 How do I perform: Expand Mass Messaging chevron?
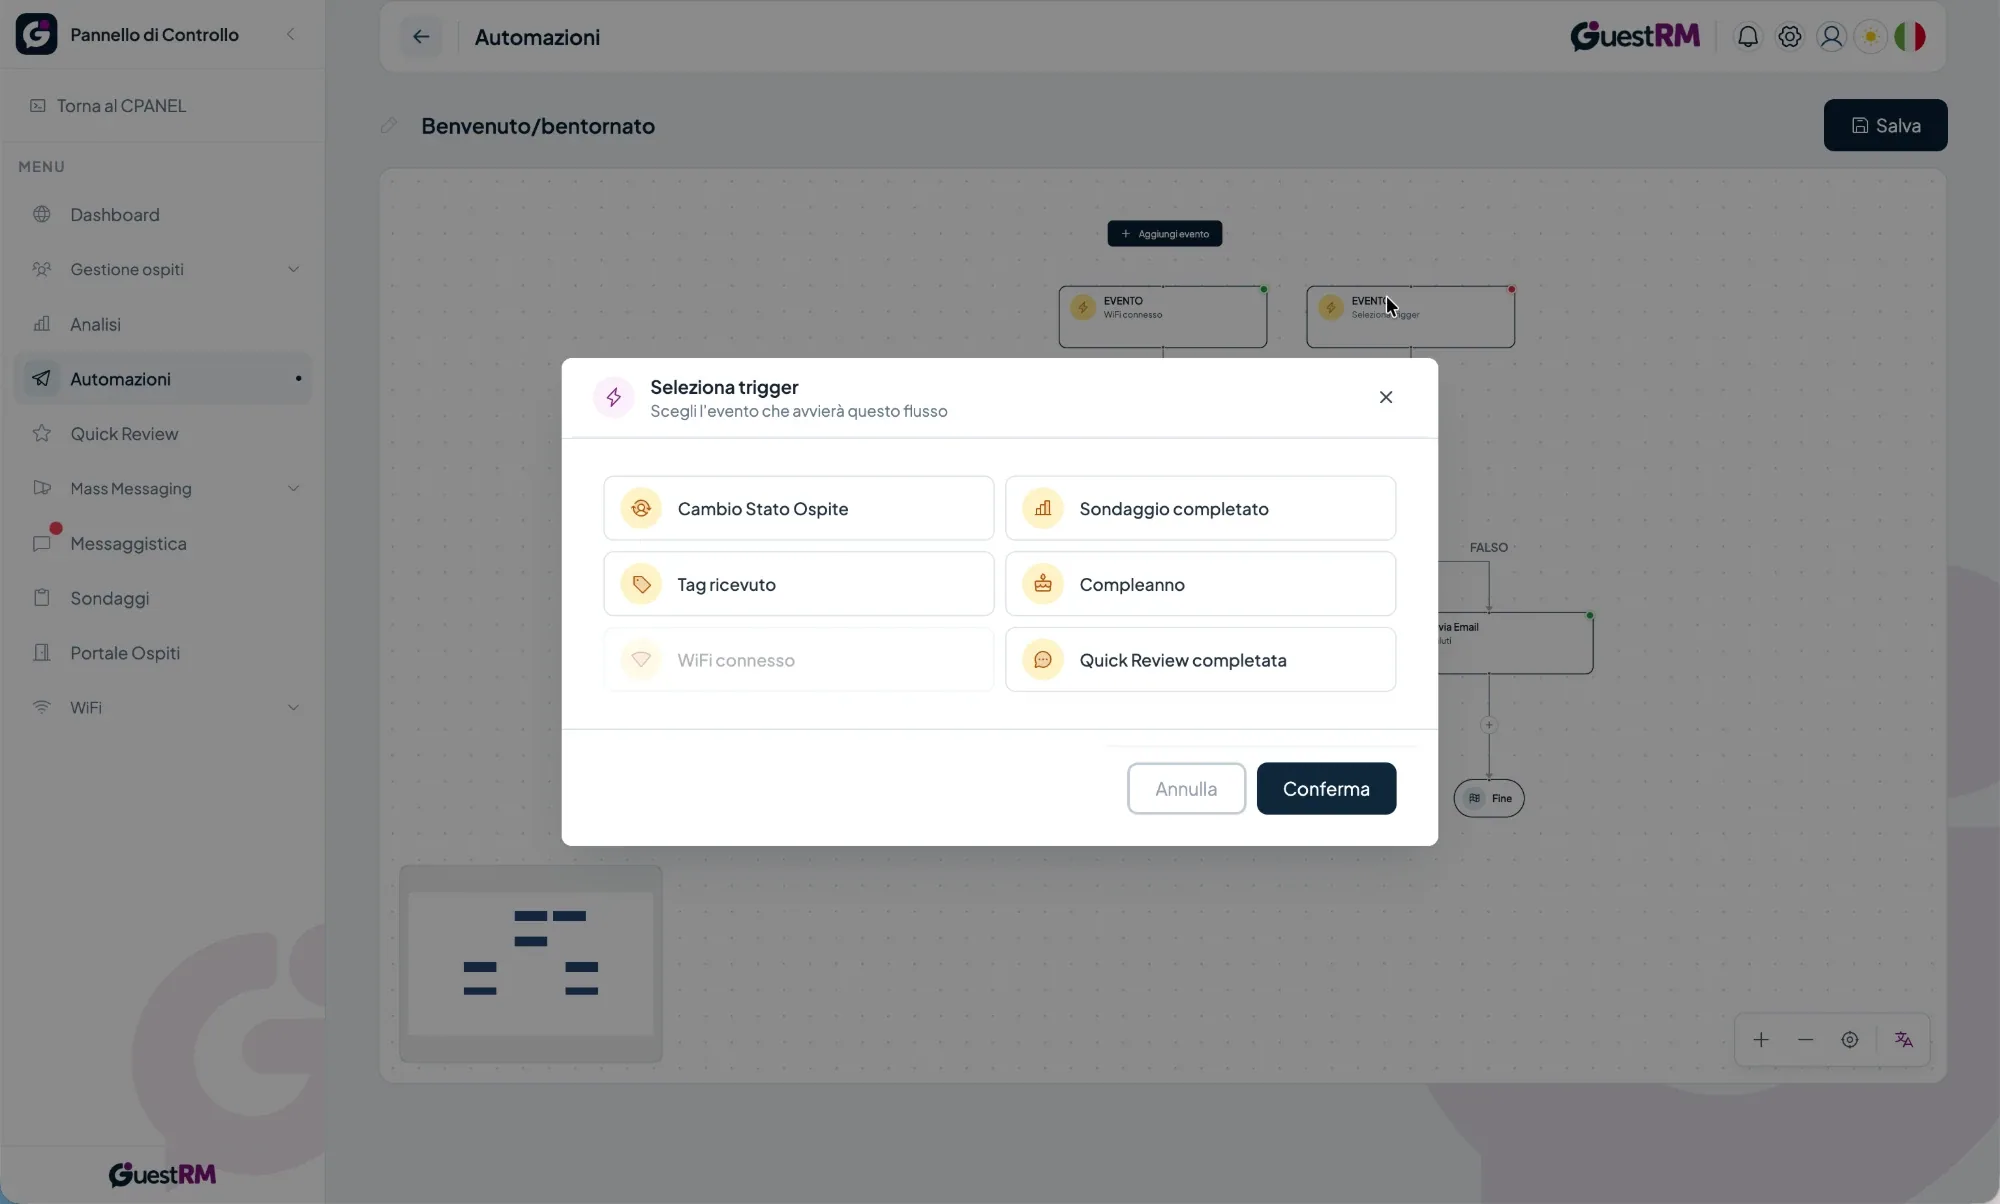point(293,488)
